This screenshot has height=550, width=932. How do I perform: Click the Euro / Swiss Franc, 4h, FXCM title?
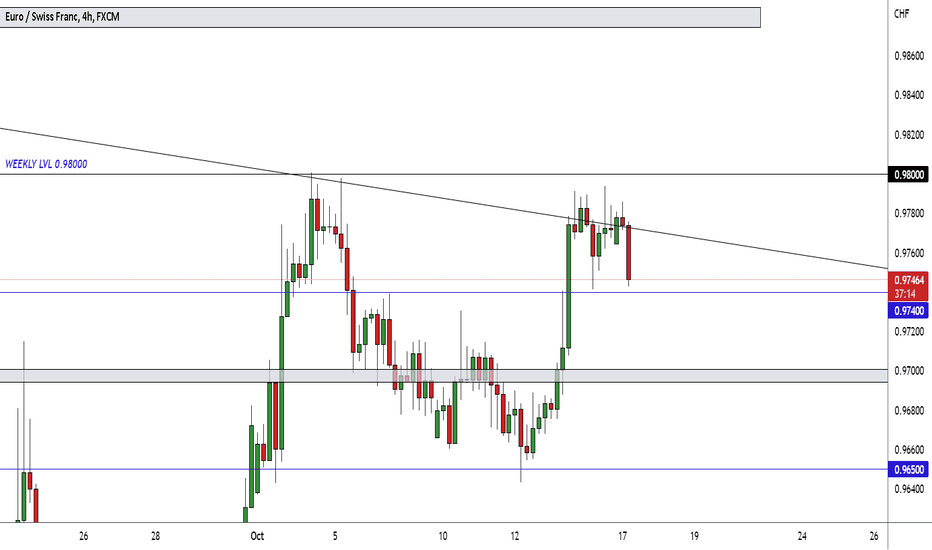(x=62, y=17)
